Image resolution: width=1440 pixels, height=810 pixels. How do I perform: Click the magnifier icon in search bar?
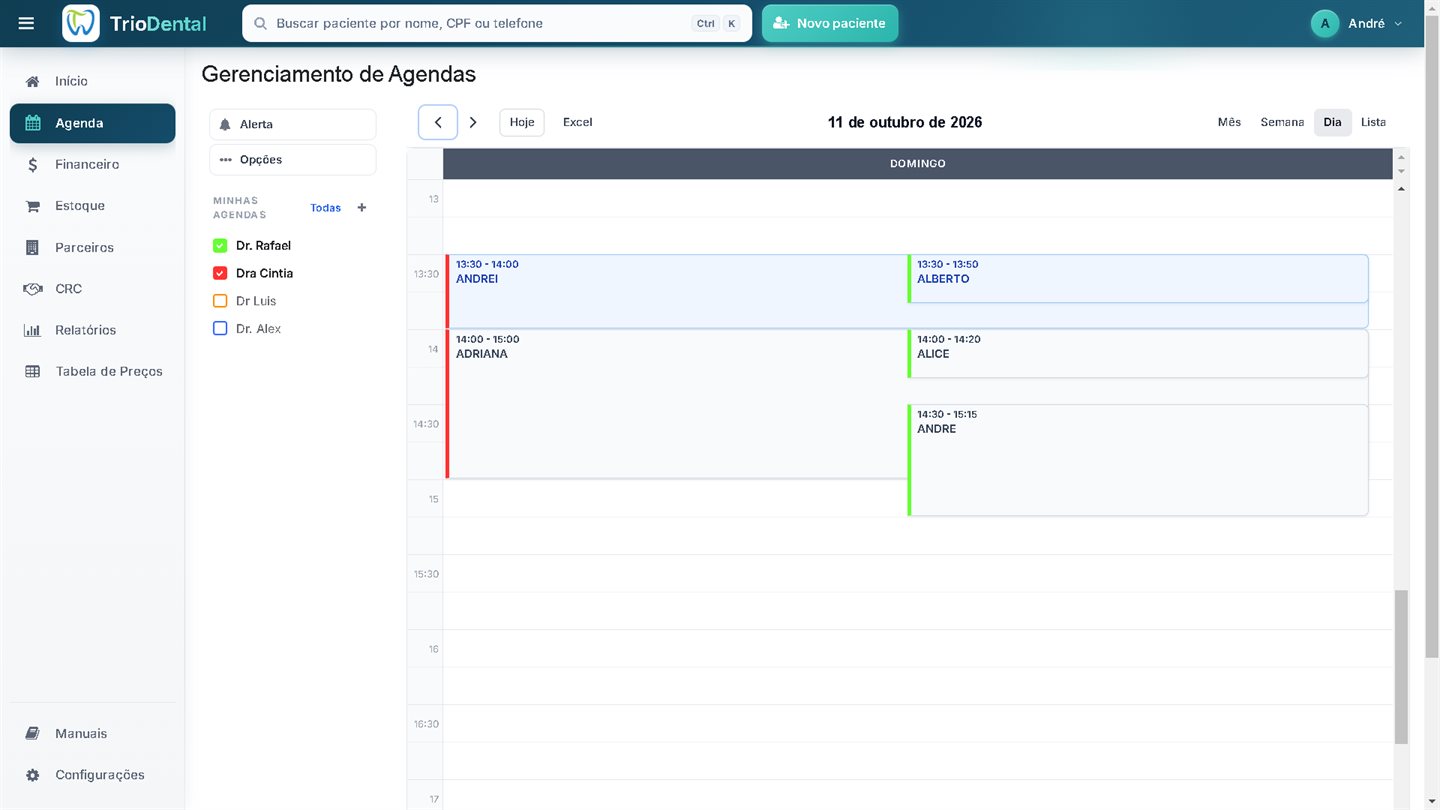(260, 23)
